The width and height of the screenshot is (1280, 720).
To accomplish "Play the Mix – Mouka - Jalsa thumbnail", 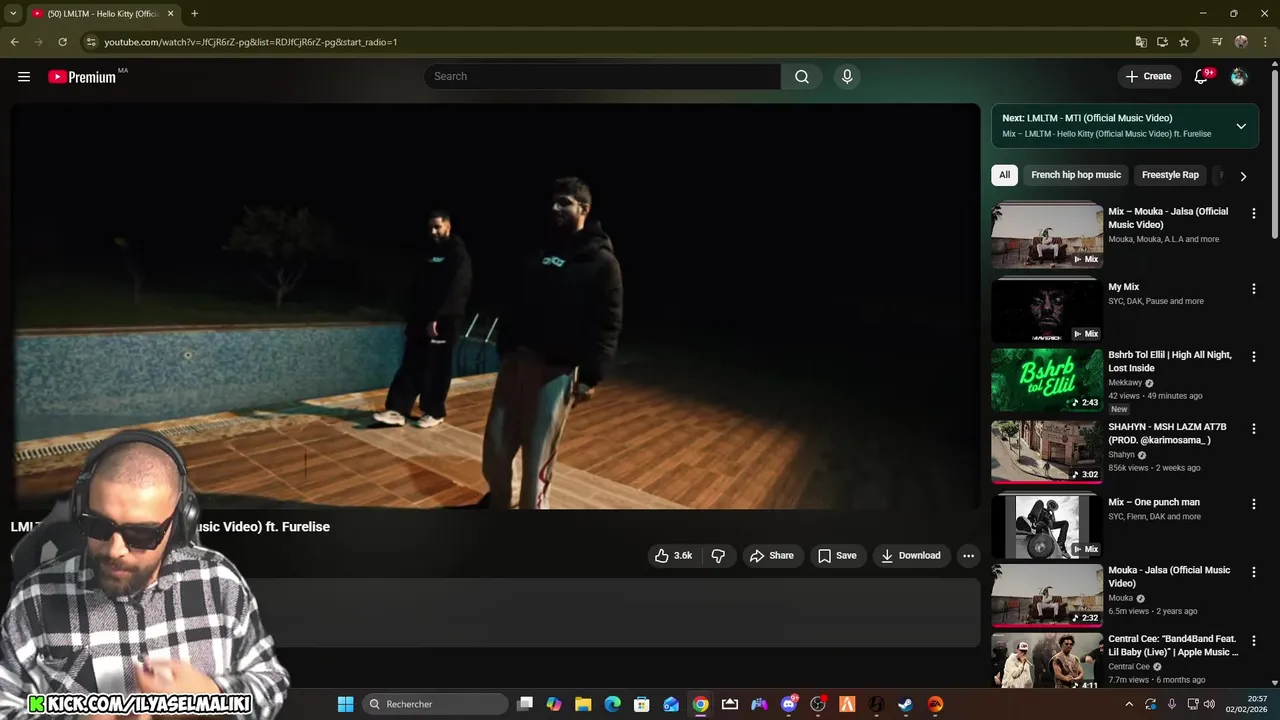I will point(1047,236).
